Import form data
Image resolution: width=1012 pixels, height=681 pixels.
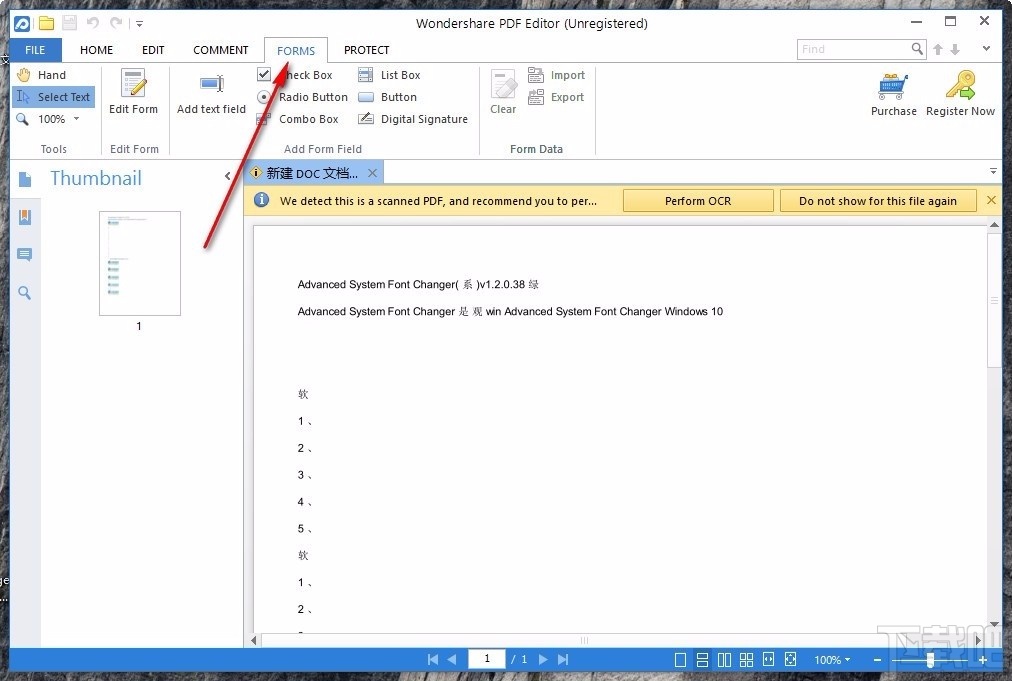point(556,75)
